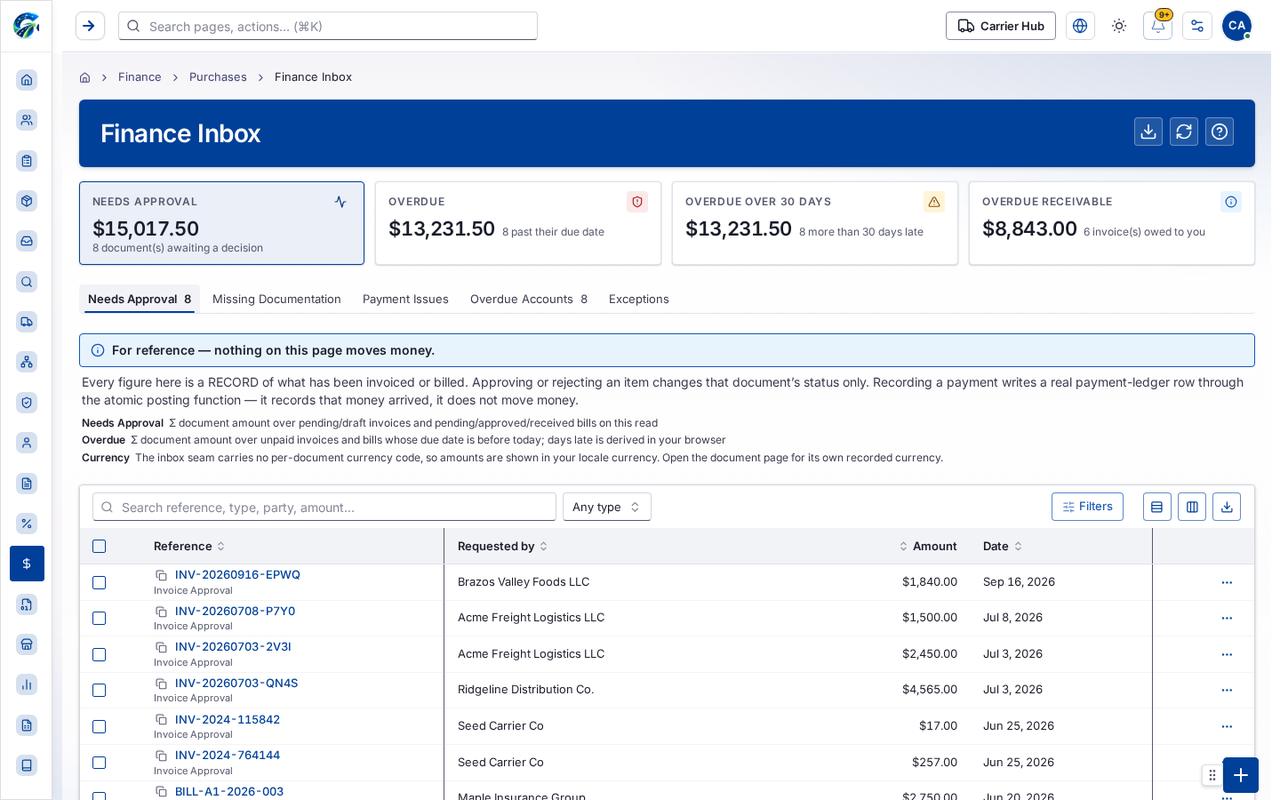Screen dimensions: 1280x800
Task: Click the export download icon beside the table view icons
Action: click(1227, 507)
